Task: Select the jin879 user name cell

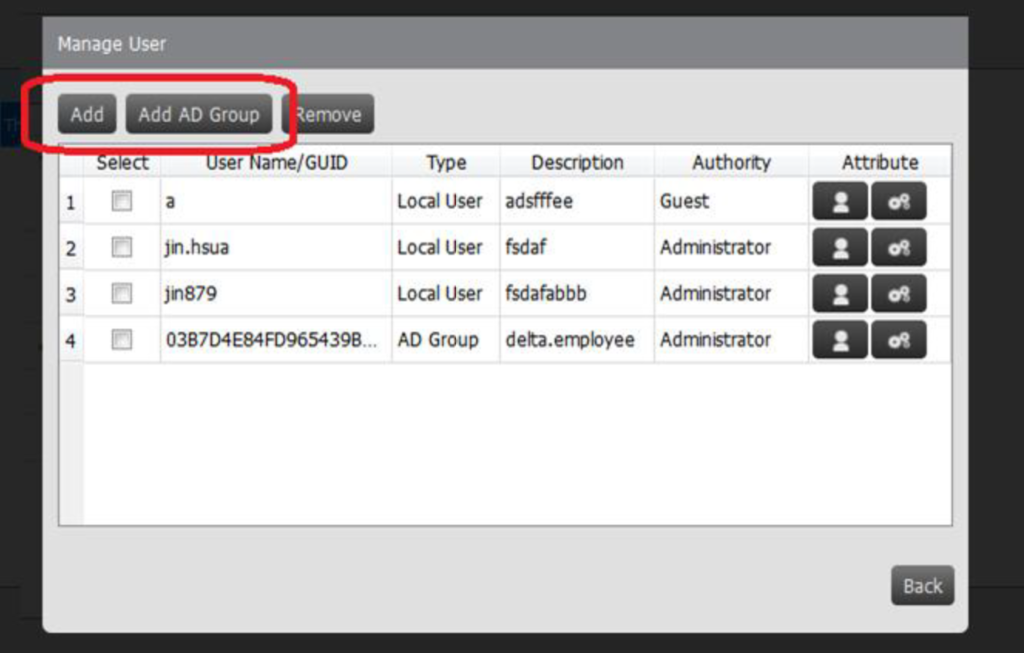Action: pos(276,293)
